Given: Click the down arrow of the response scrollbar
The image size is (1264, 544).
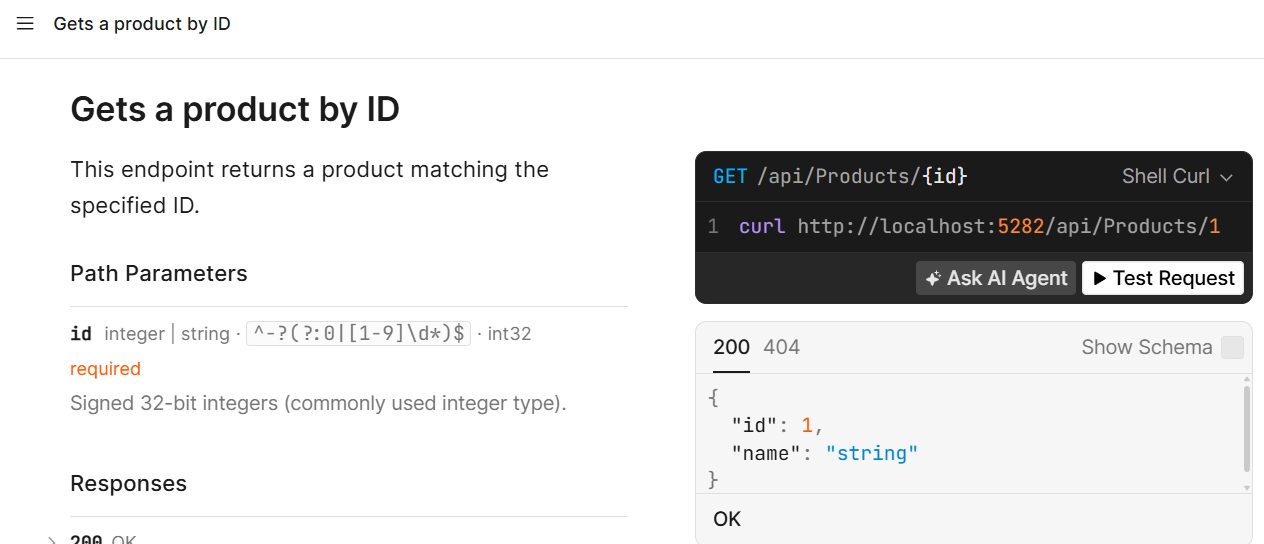Looking at the screenshot, I should tap(1246, 487).
